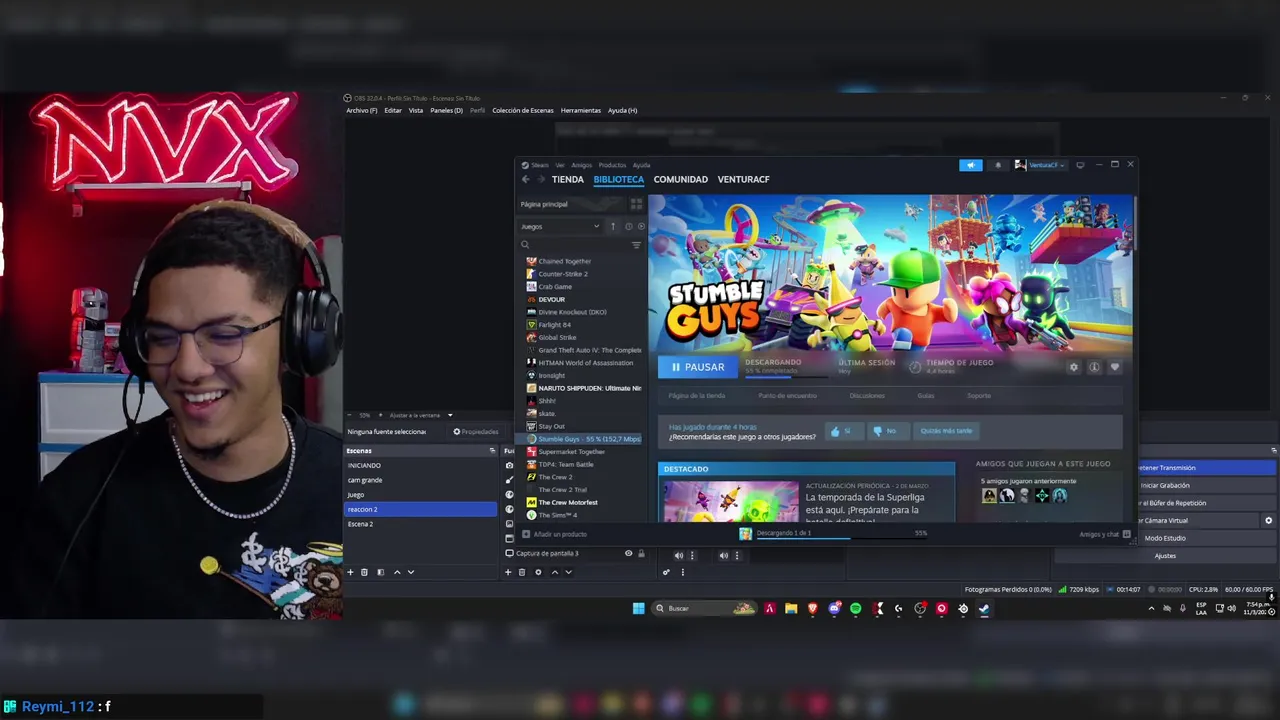Screen dimensions: 1280x720
Task: Open OBS Ajustes button
Action: (x=1165, y=555)
